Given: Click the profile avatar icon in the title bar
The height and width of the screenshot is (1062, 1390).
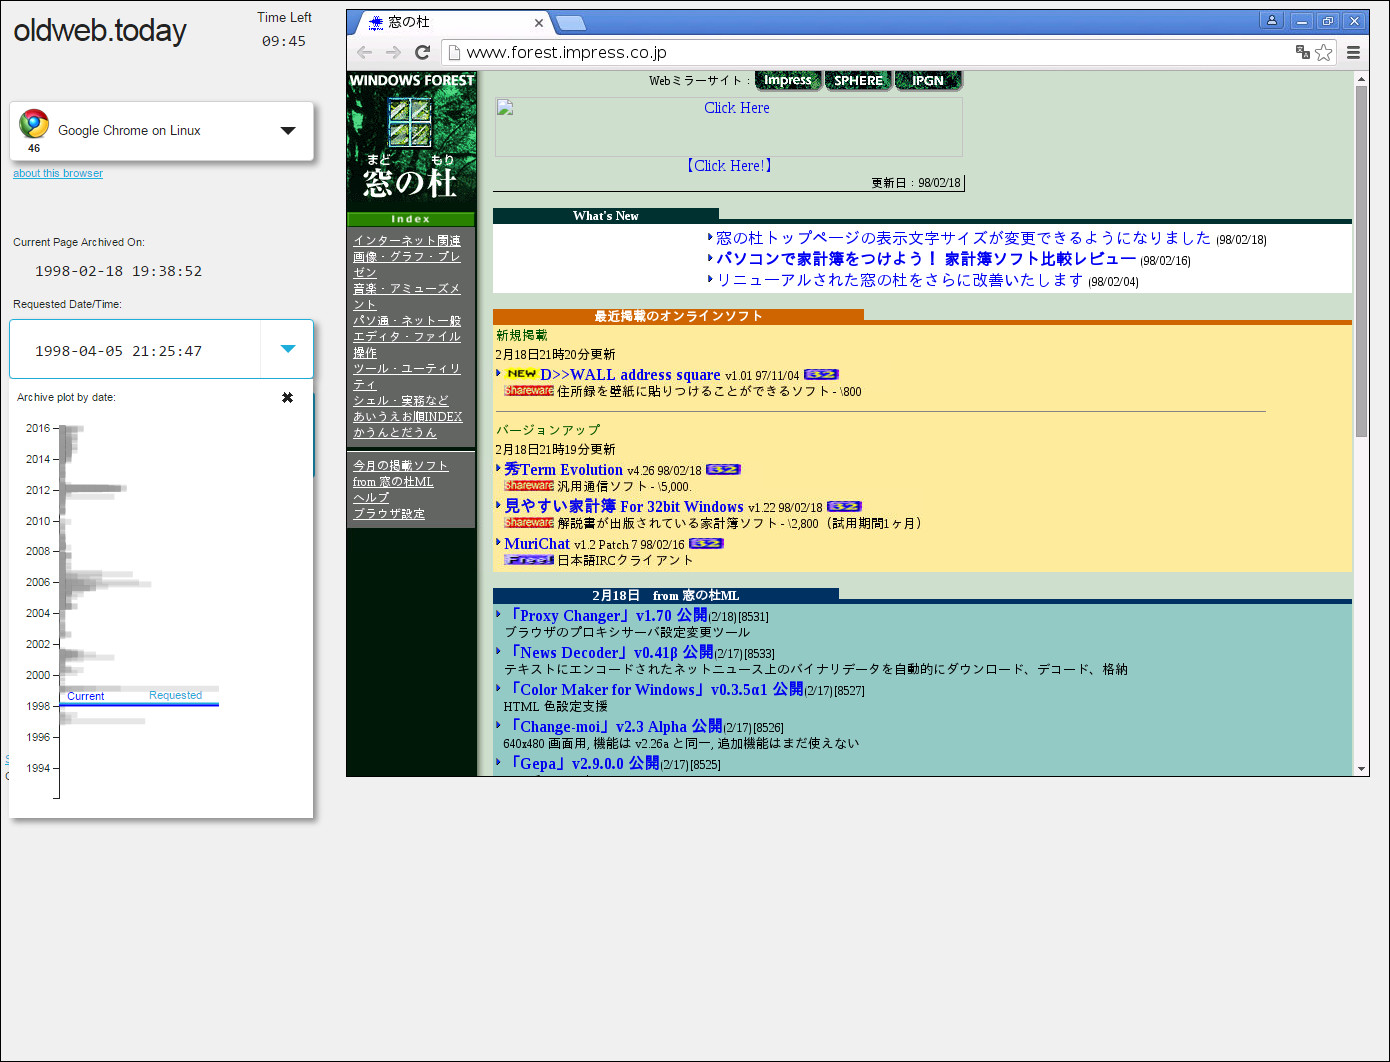Looking at the screenshot, I should (1270, 20).
